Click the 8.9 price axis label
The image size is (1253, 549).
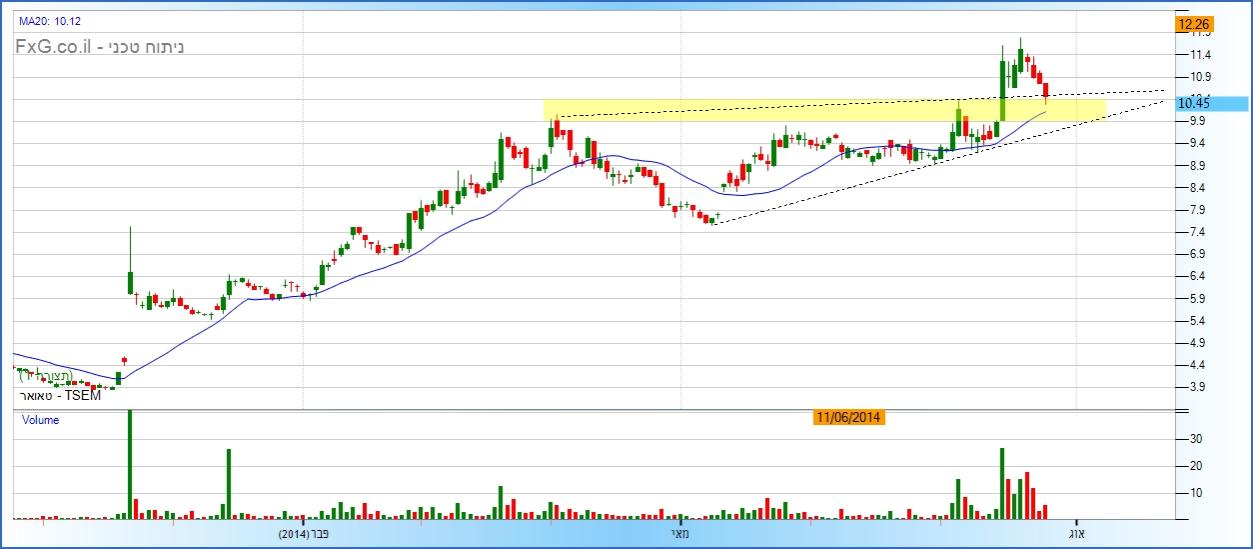tap(1193, 165)
